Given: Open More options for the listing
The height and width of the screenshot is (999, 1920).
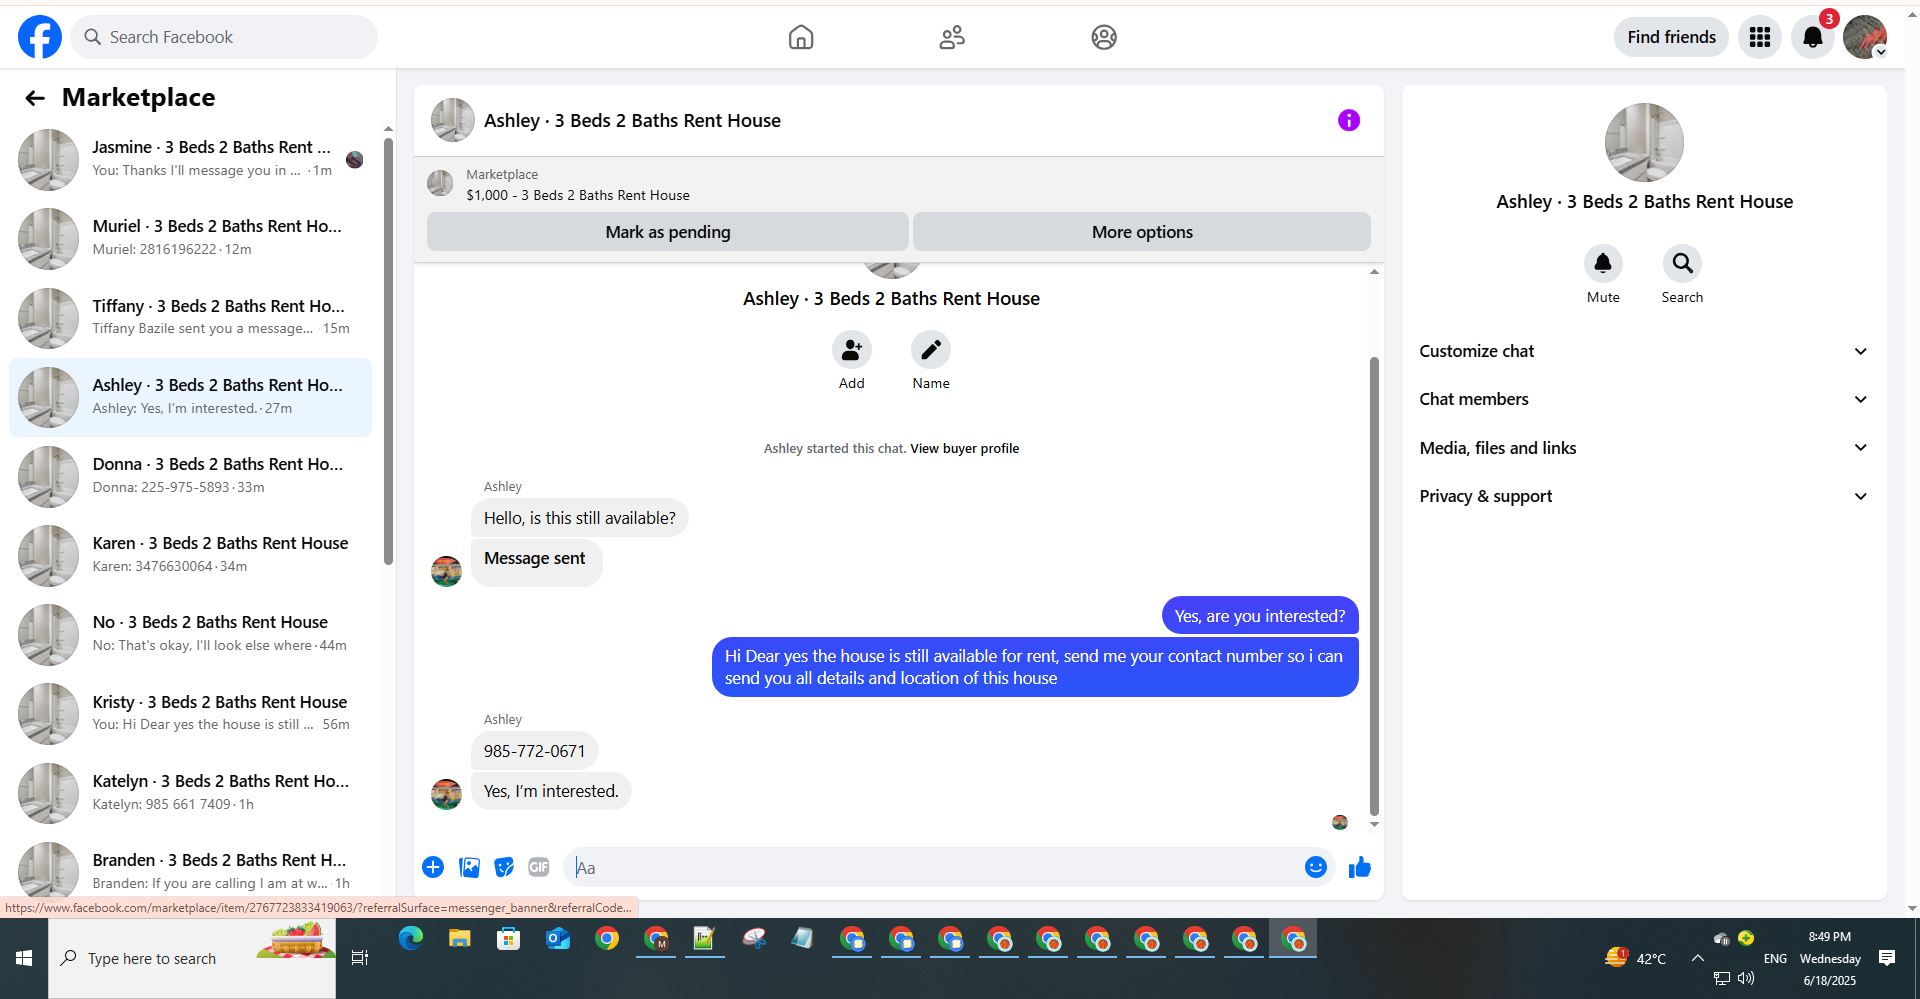Looking at the screenshot, I should tap(1142, 232).
